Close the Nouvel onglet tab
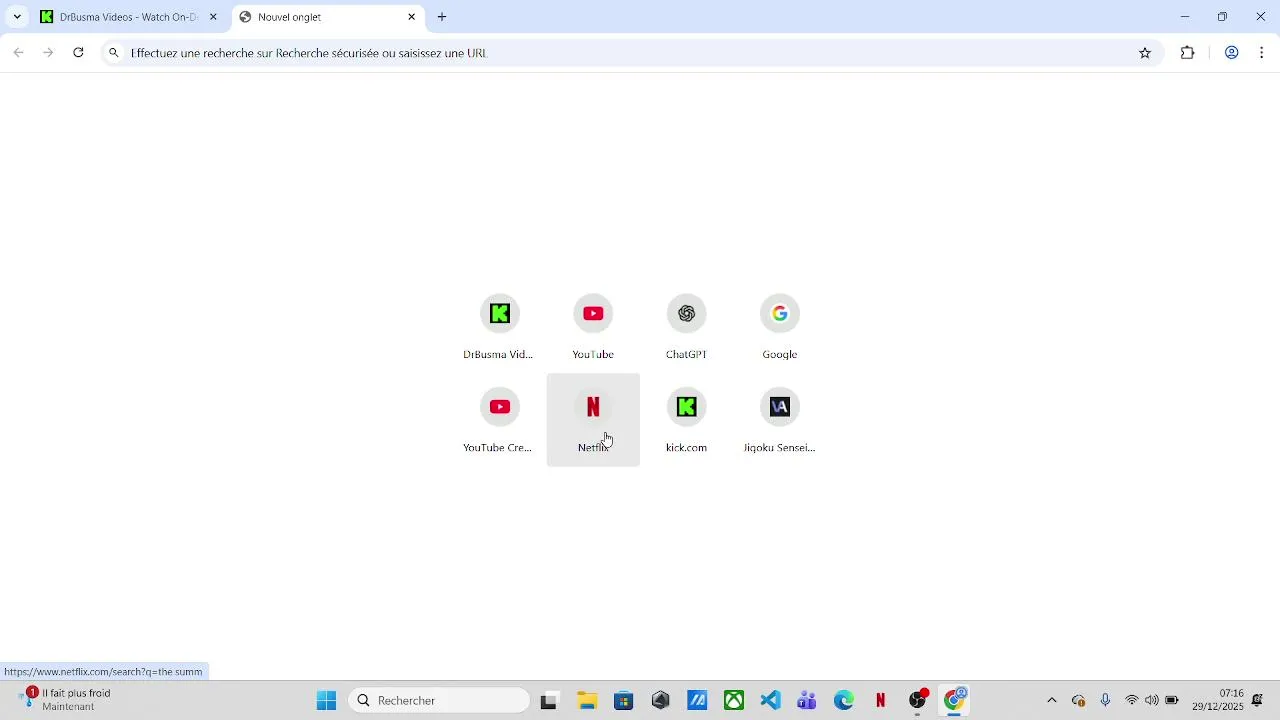 click(411, 17)
